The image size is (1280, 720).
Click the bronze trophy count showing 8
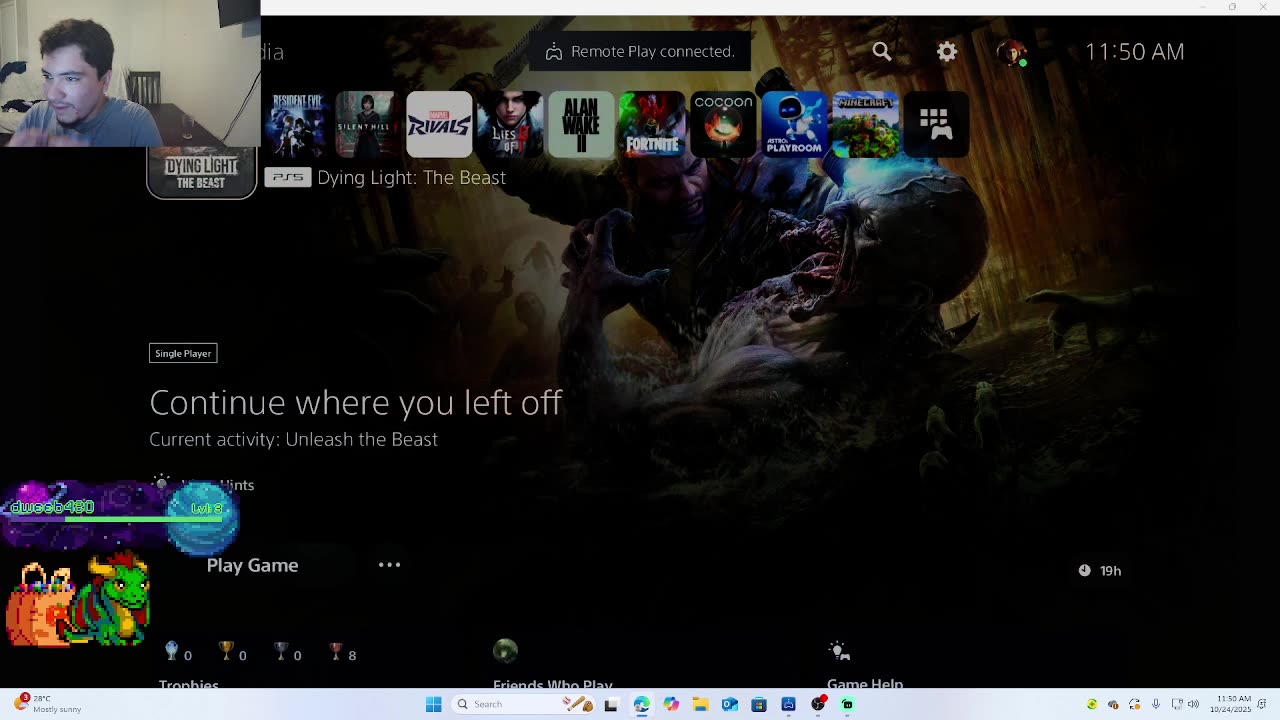tap(342, 654)
